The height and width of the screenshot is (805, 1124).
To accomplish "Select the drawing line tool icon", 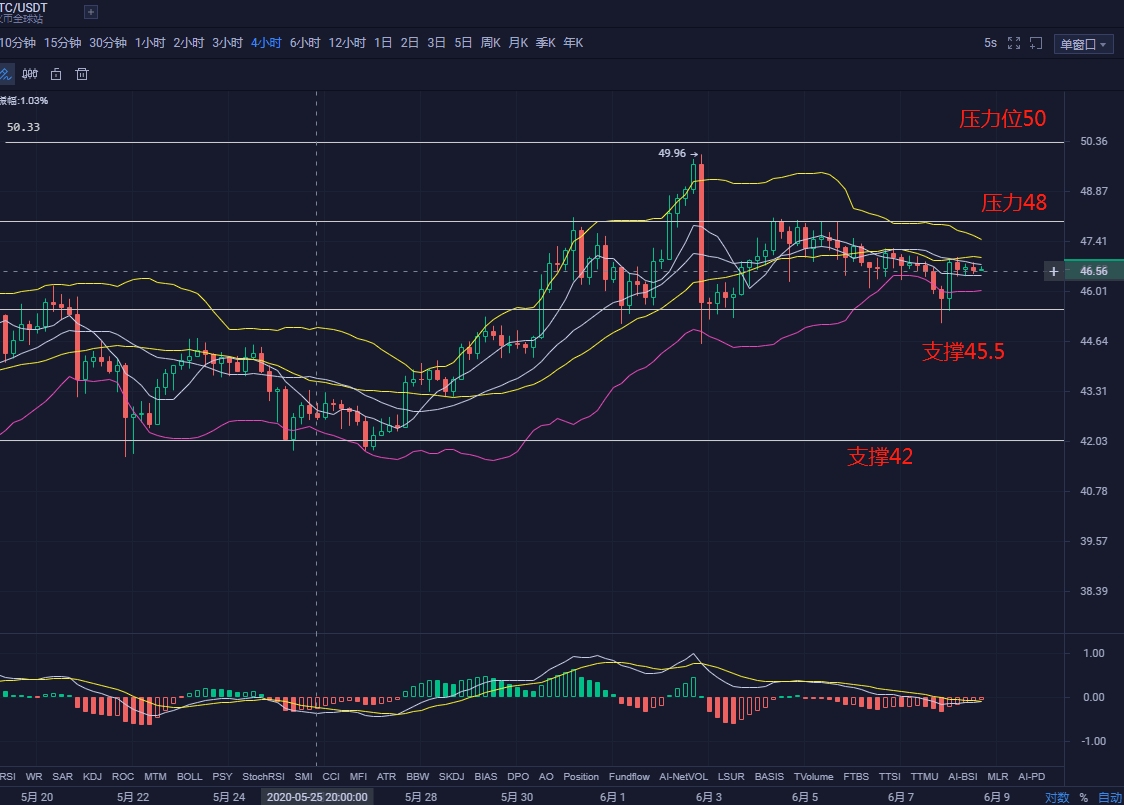I will point(4,74).
